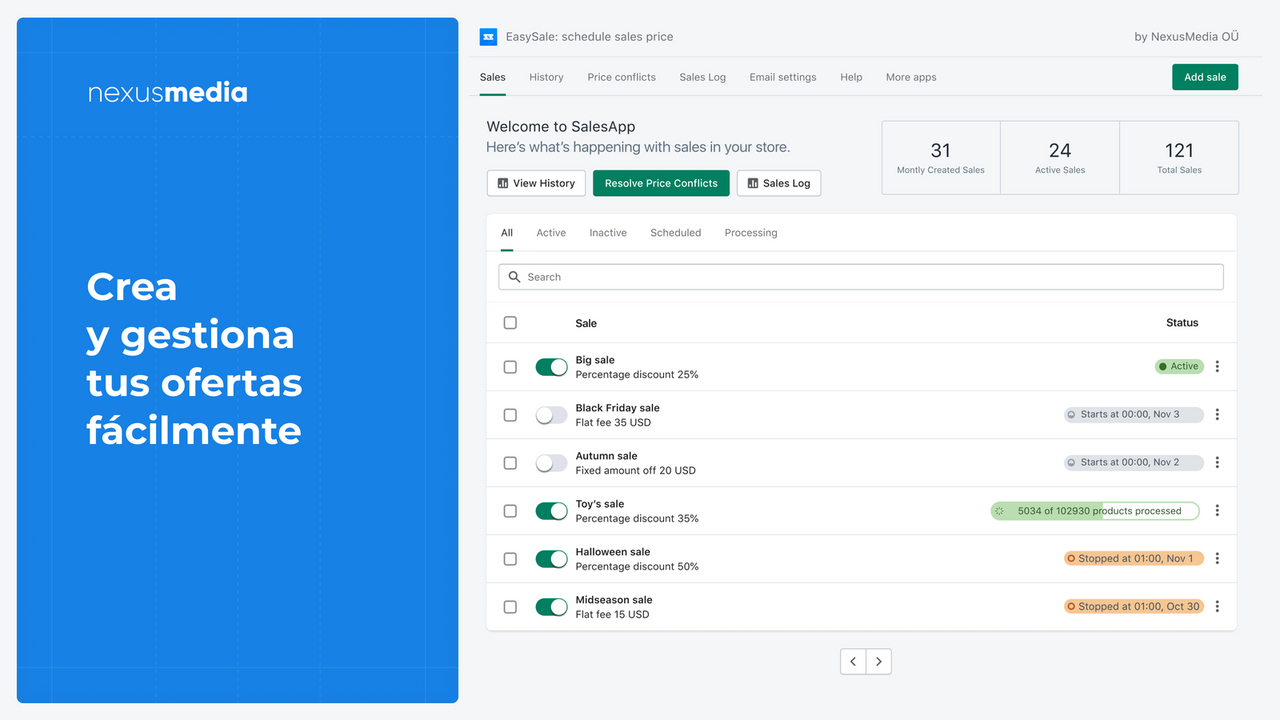Image resolution: width=1280 pixels, height=720 pixels.
Task: Turn off the Halloween sale toggle
Action: 552,559
